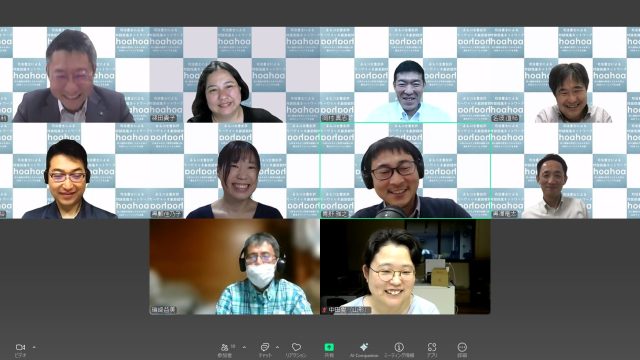Open the reactions heart icon
Viewport: 640px width, 360px height.
point(296,347)
